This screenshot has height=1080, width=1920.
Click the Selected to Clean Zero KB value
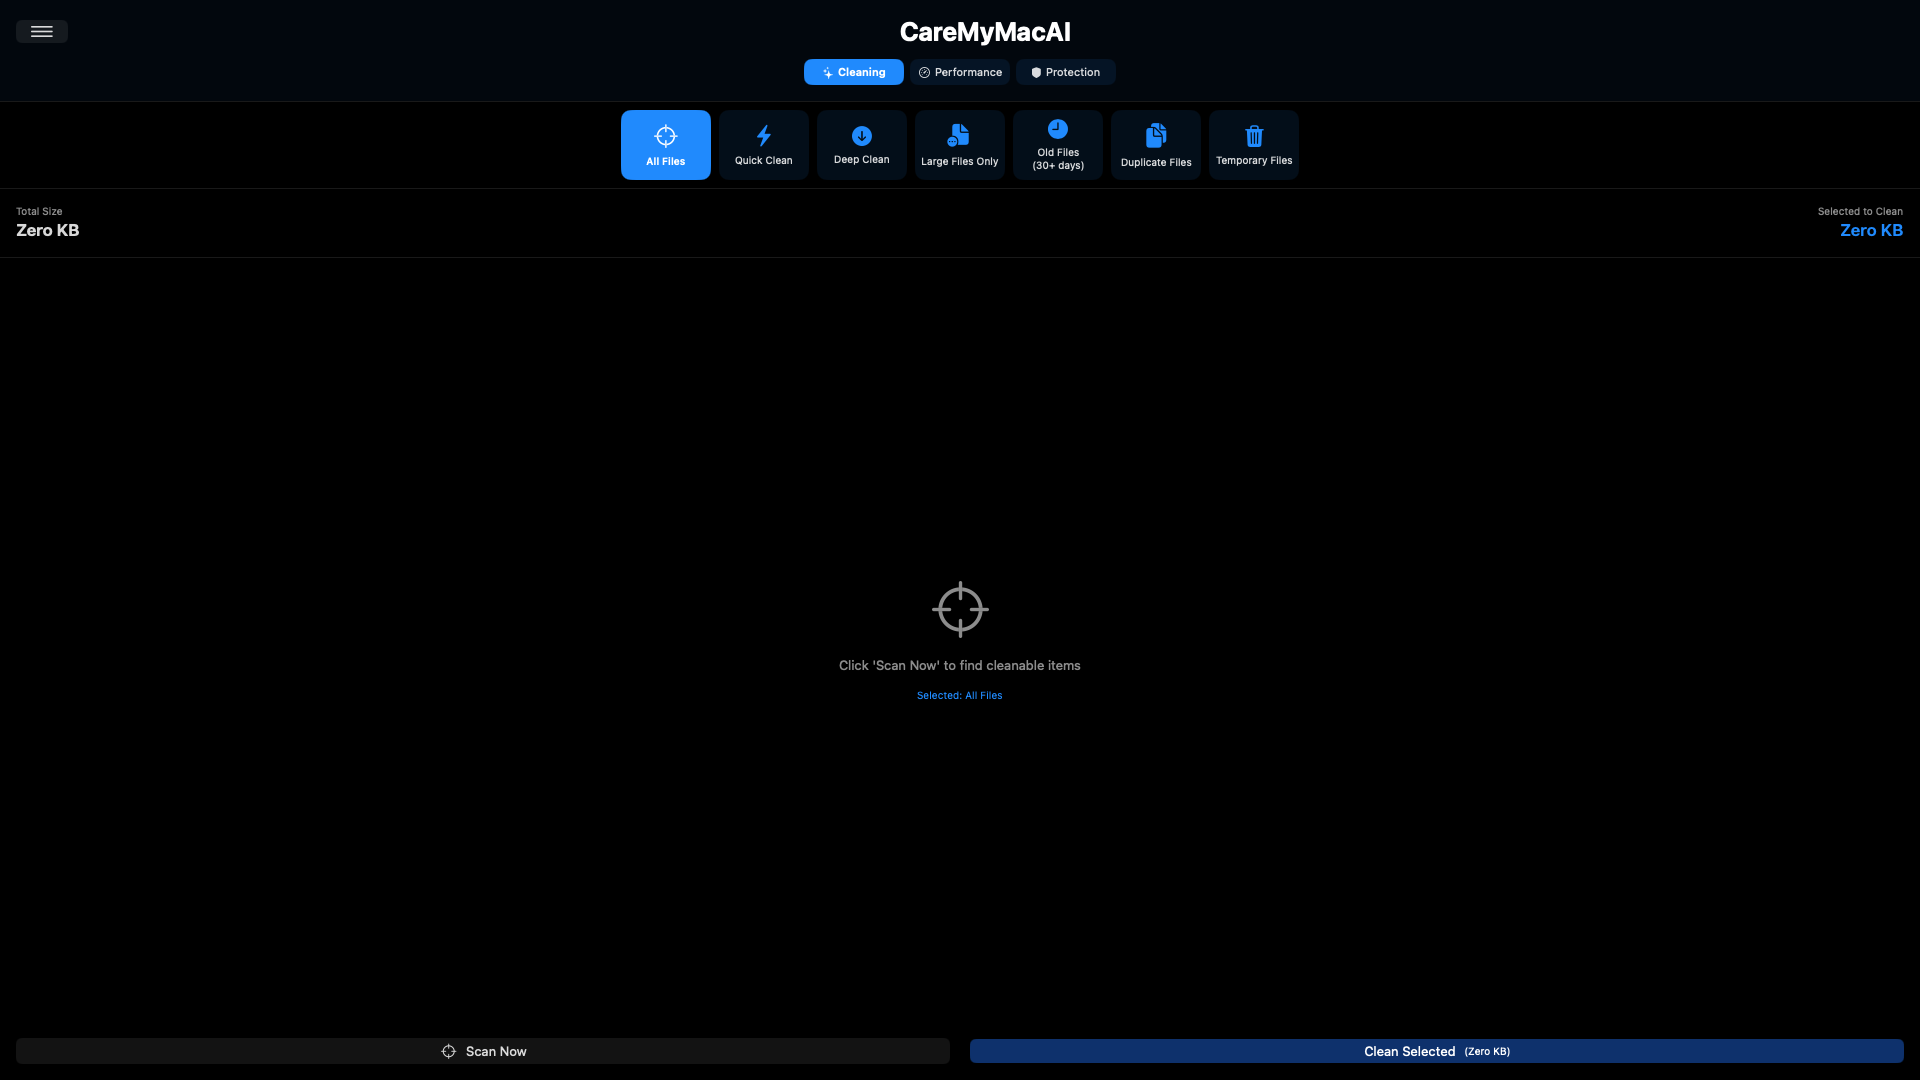(x=1871, y=230)
